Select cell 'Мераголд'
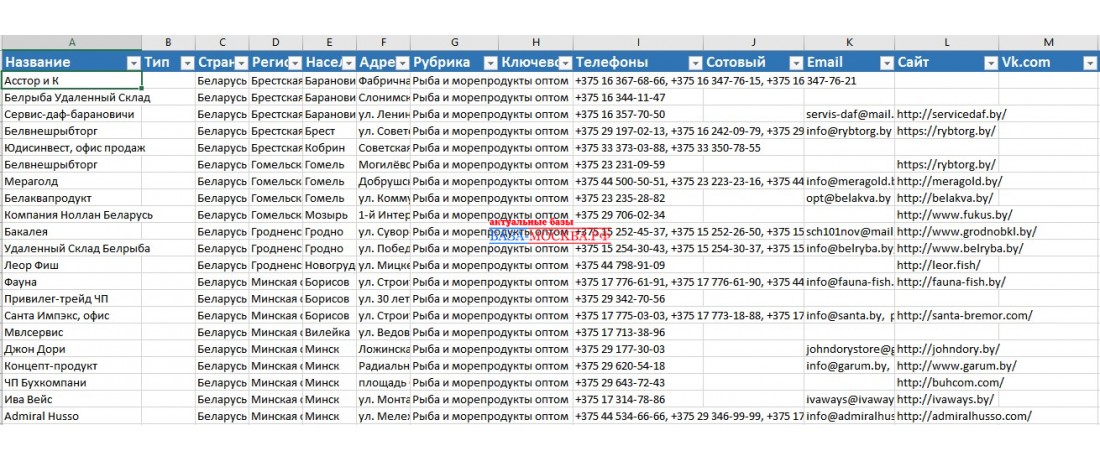The image size is (1100, 460). point(72,182)
